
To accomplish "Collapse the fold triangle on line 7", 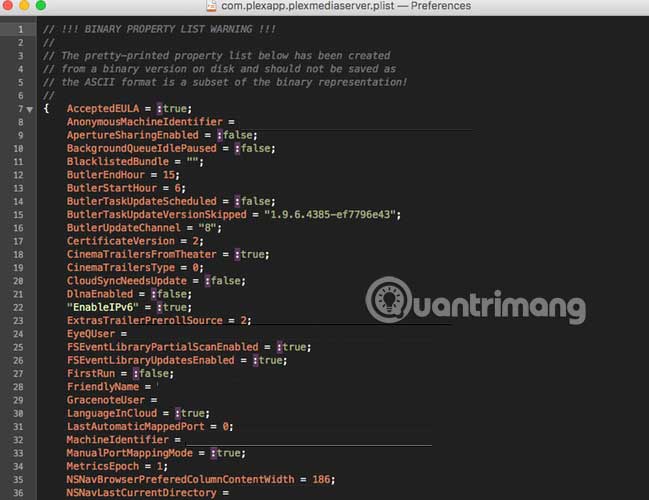I will pos(29,109).
